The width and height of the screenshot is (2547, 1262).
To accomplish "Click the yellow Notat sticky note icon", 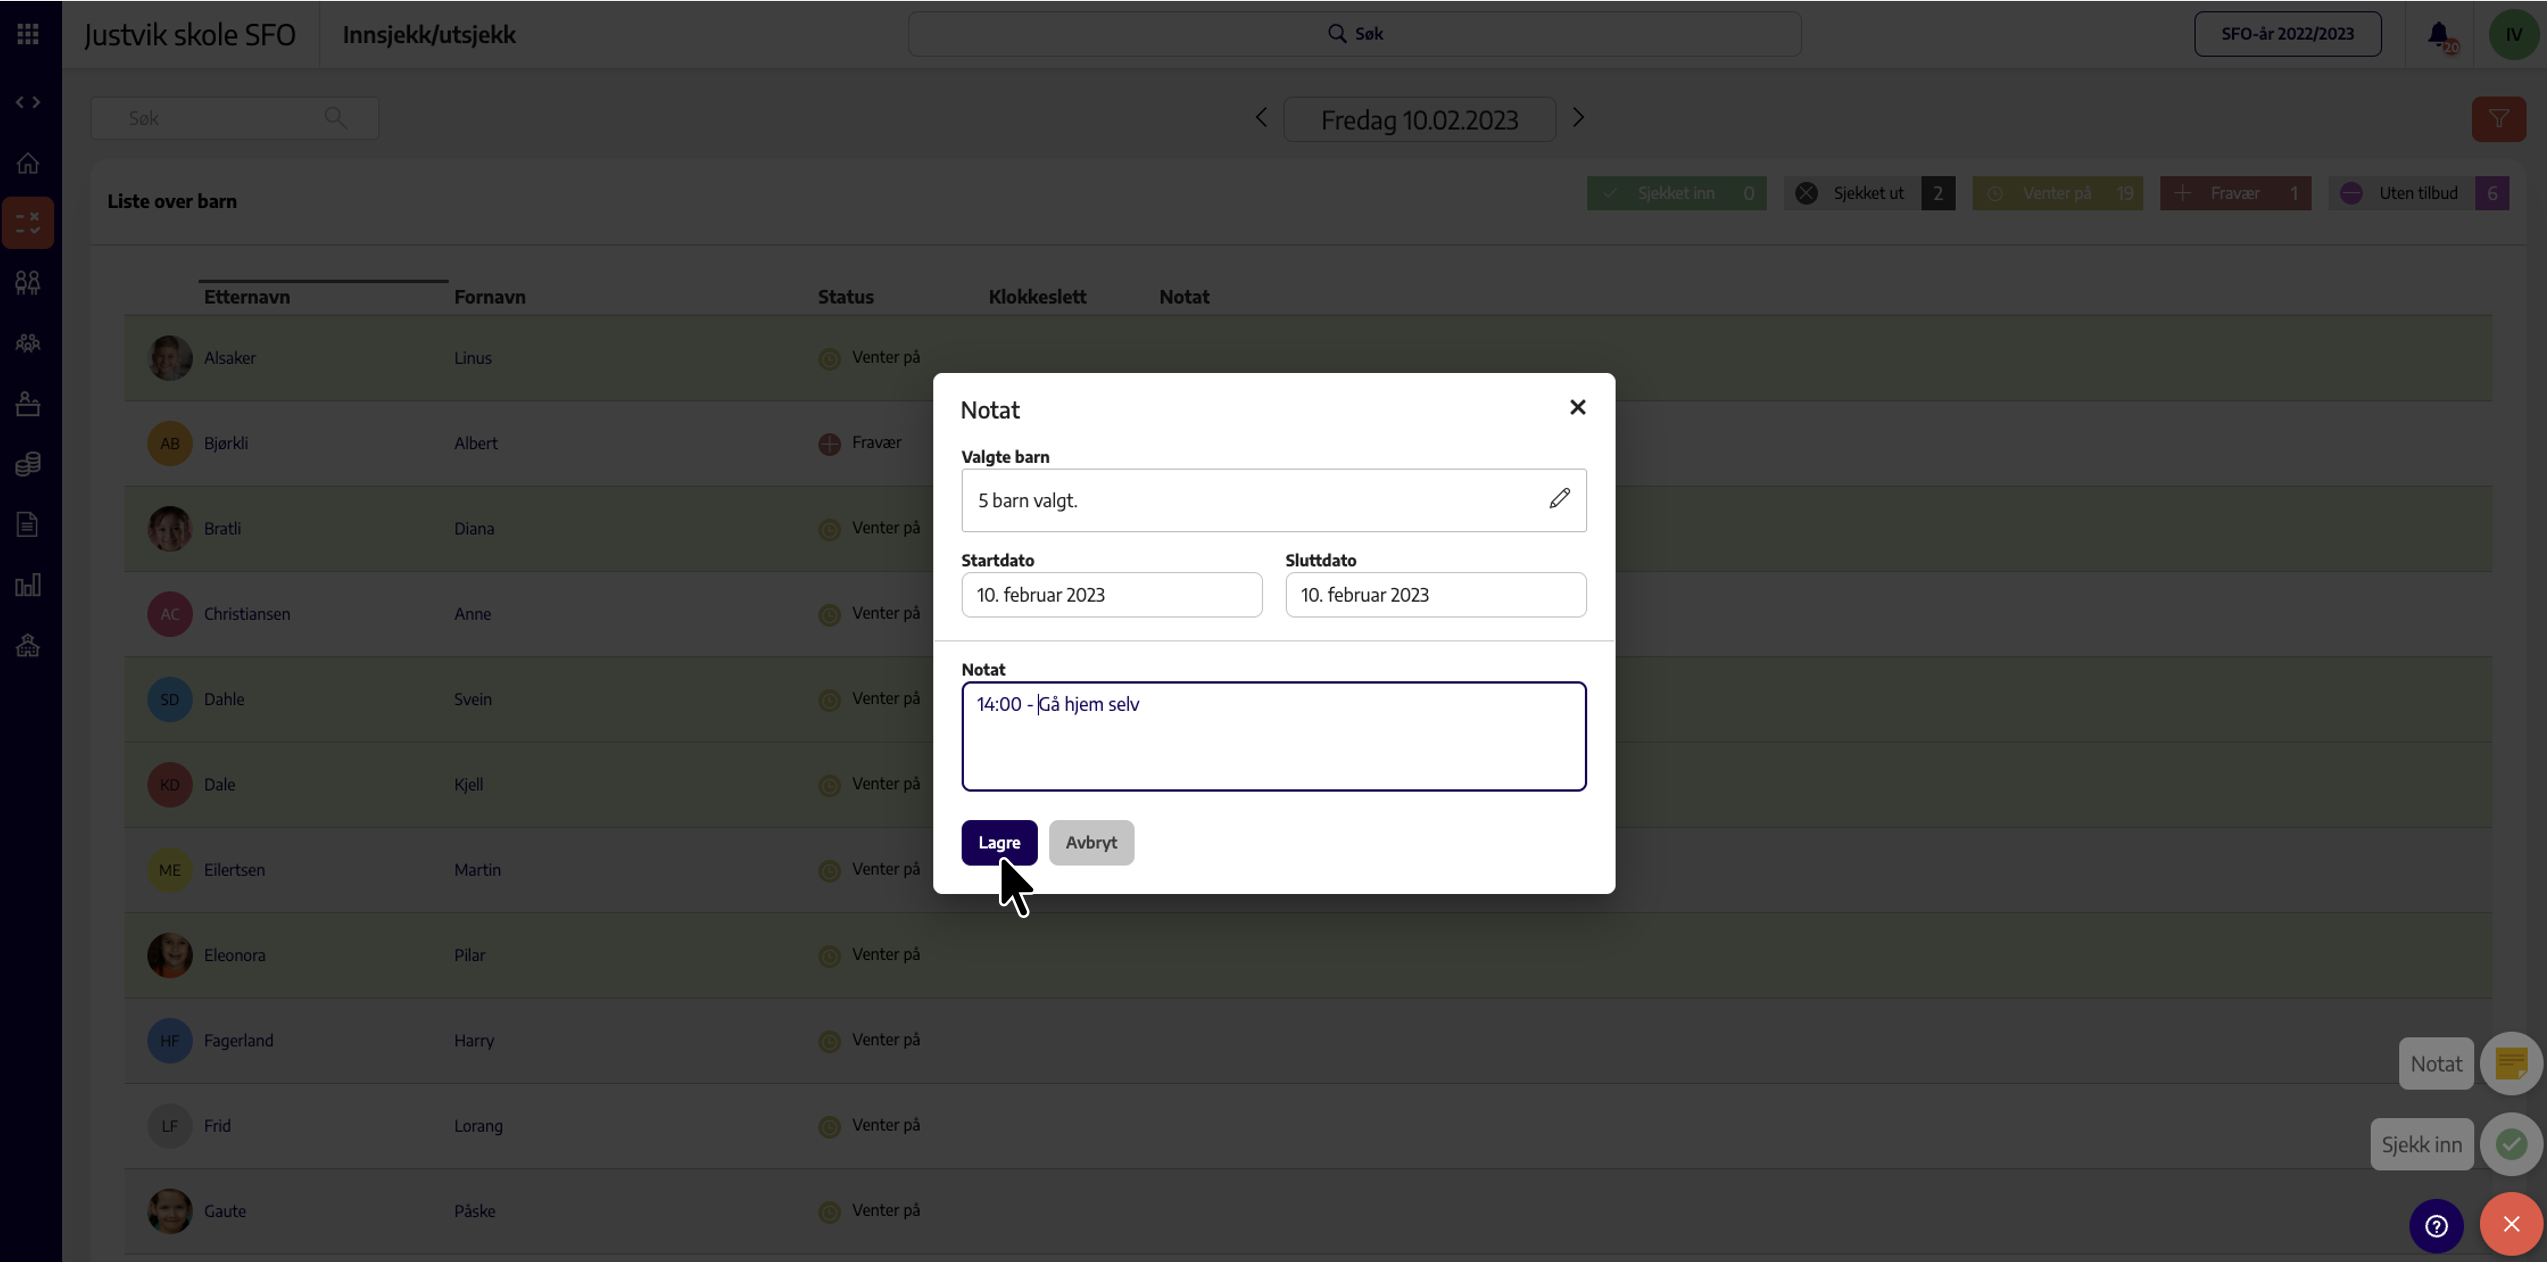I will tap(2511, 1063).
